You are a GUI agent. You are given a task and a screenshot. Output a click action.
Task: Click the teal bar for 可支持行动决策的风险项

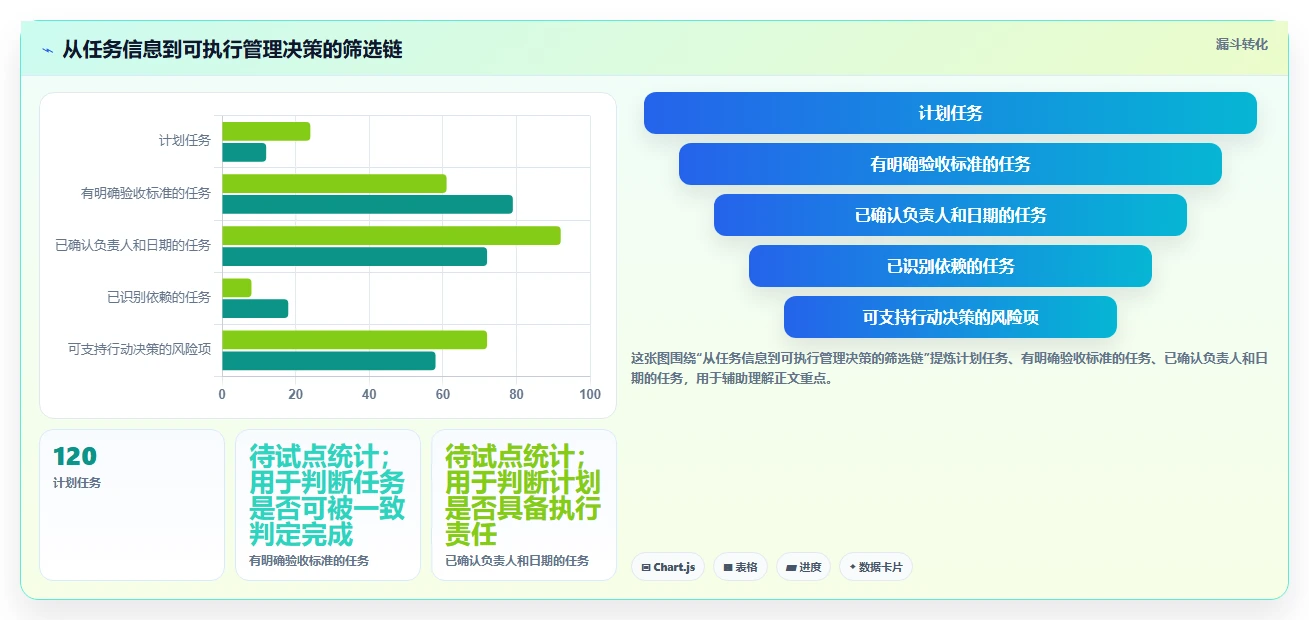click(329, 361)
